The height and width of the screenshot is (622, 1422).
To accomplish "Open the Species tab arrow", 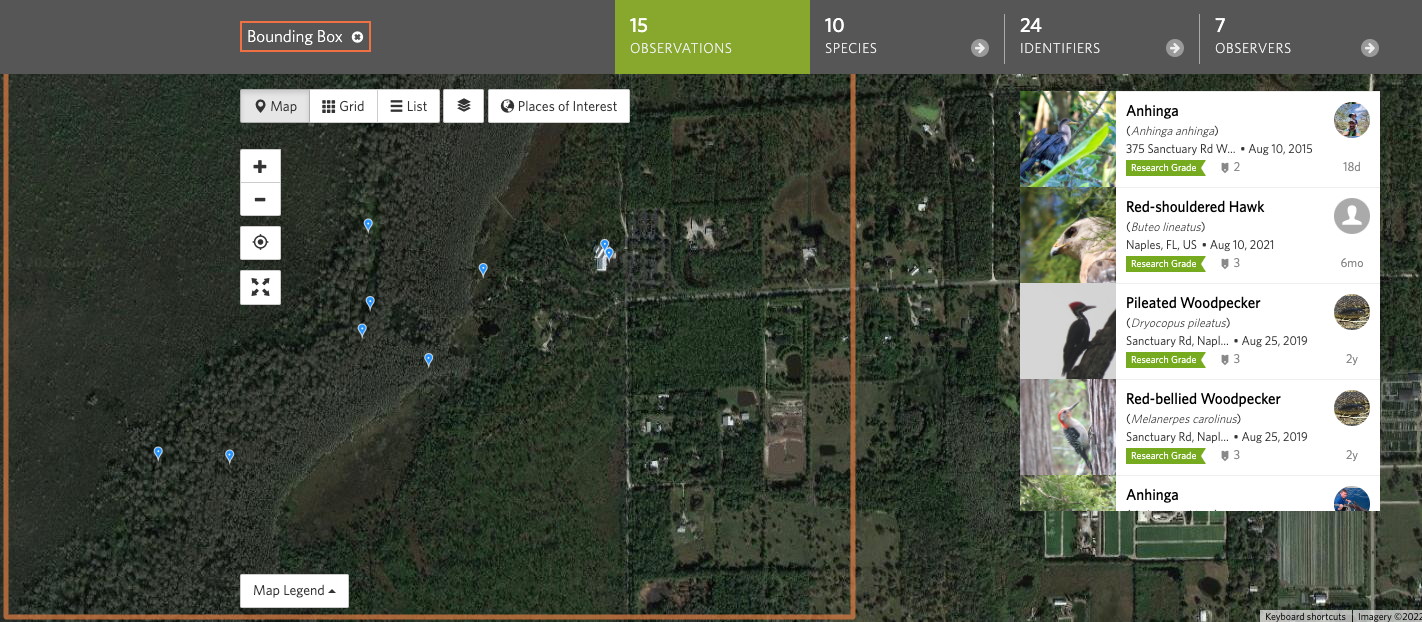I will pos(979,48).
